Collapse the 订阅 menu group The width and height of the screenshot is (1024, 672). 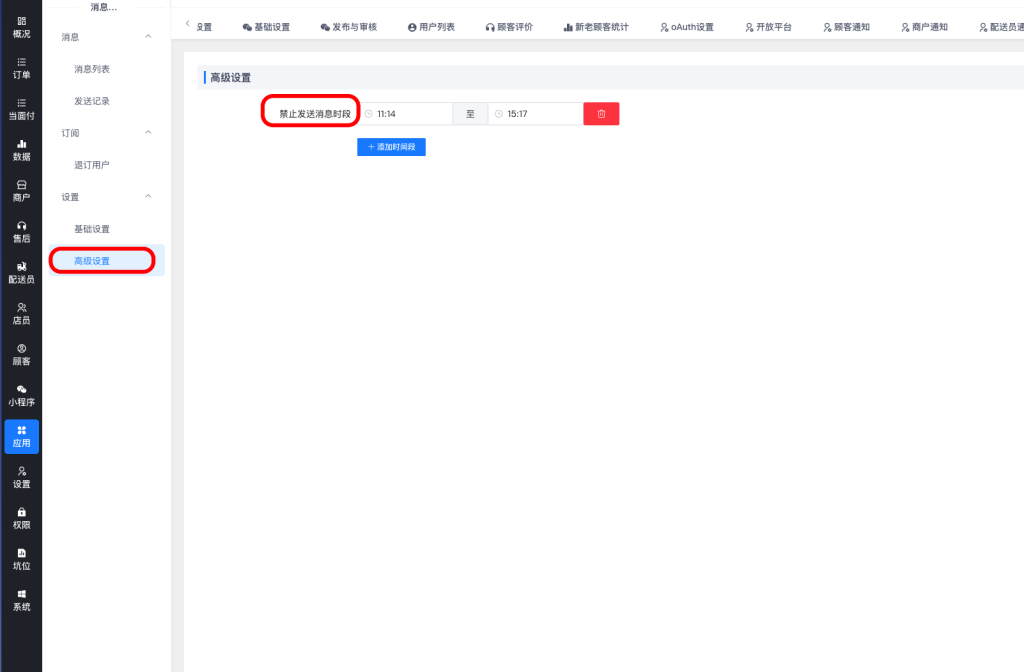coord(149,133)
